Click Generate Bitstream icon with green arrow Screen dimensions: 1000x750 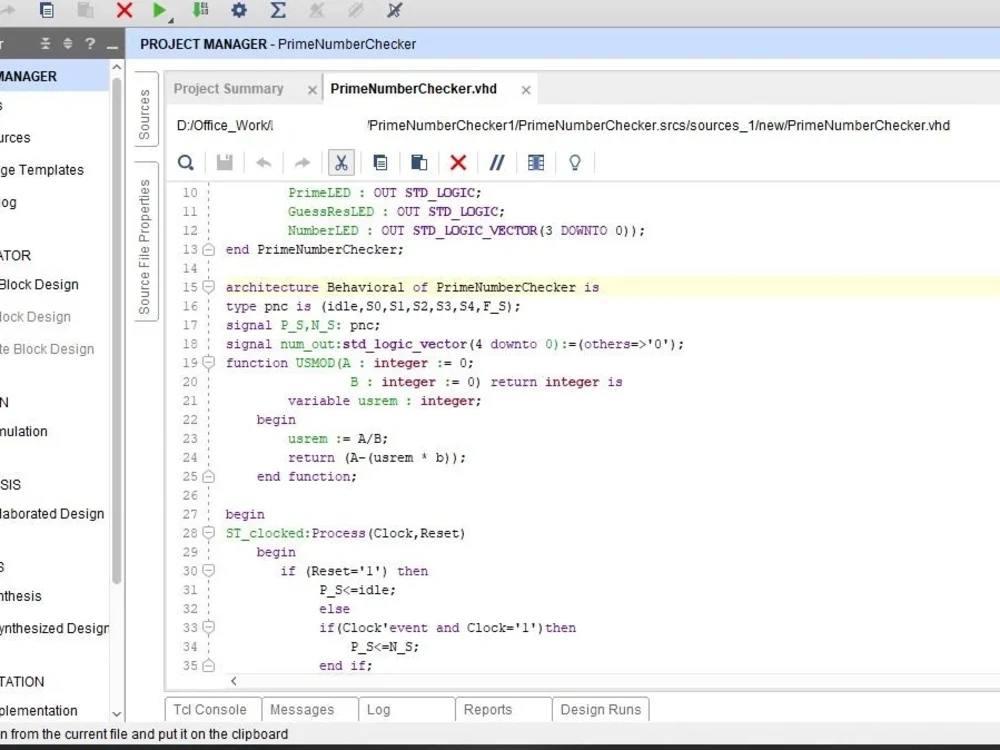(200, 10)
